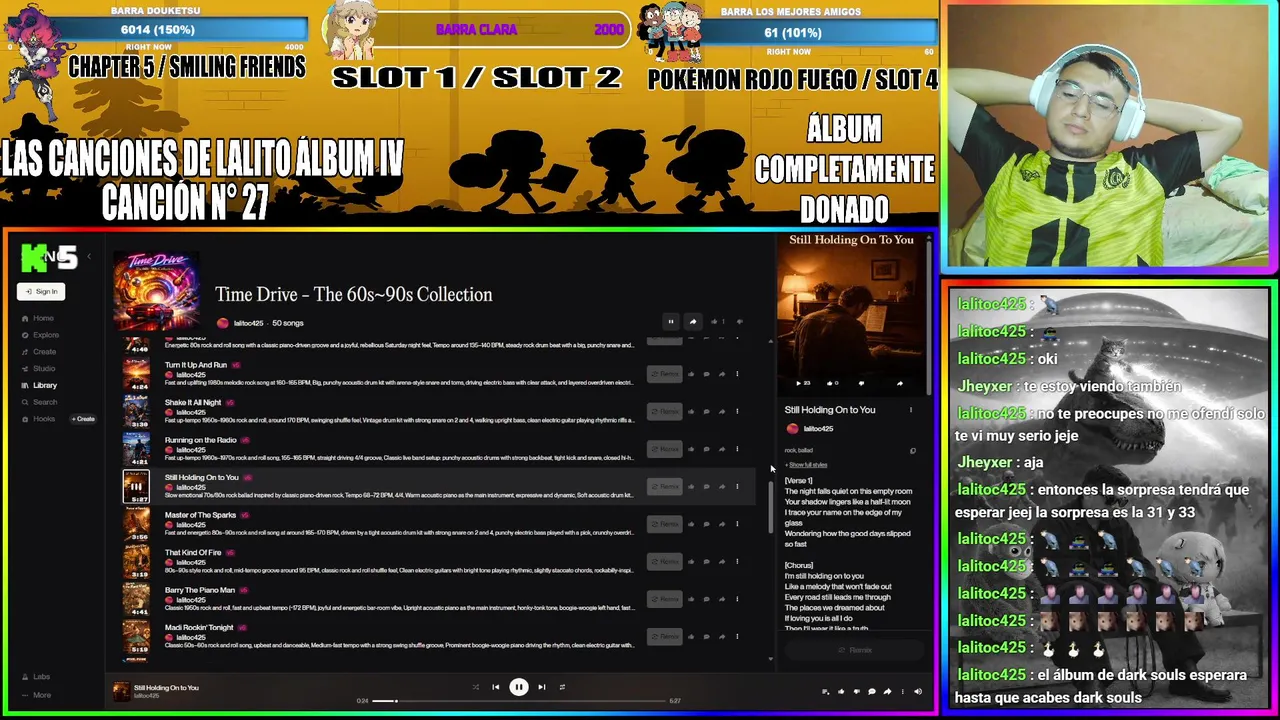1280x720 pixels.
Task: Open more options for That Kind Of Fire
Action: click(737, 561)
